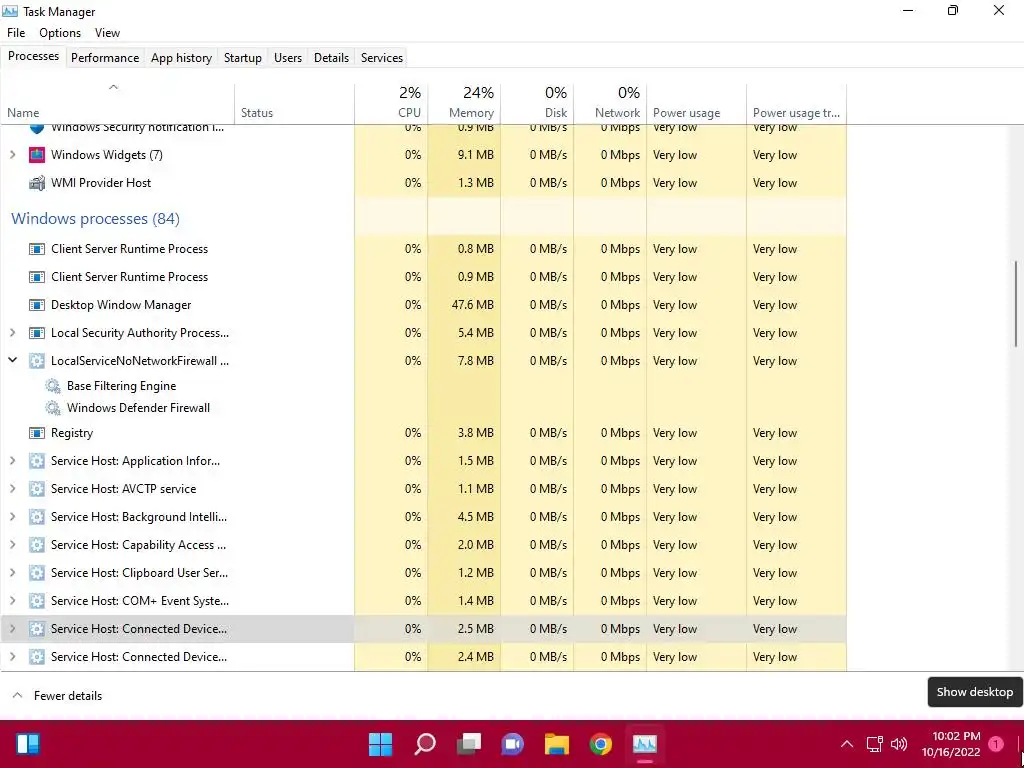1024x768 pixels.
Task: Expand Service Host: COM+ Event System
Action: [x=12, y=601]
